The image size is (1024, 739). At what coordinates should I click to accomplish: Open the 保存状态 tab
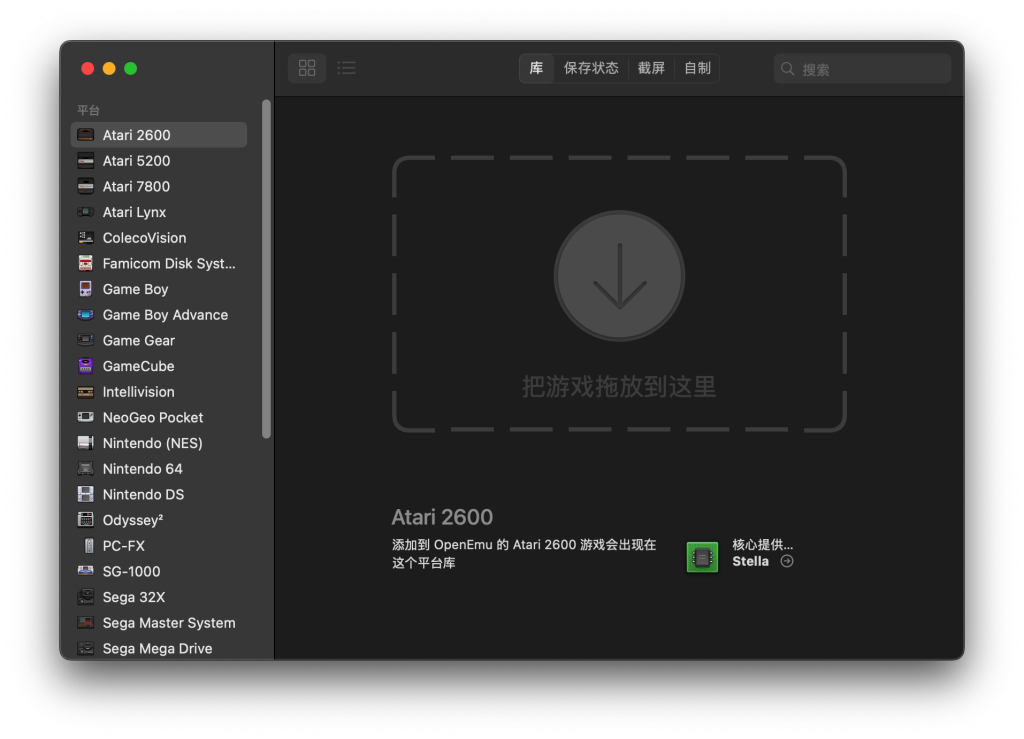tap(591, 68)
